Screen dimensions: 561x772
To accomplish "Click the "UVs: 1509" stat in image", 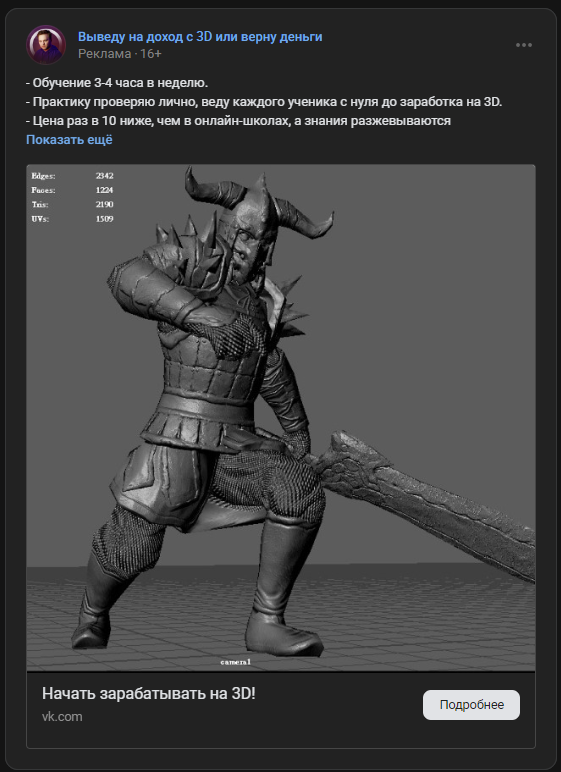I will tap(72, 219).
